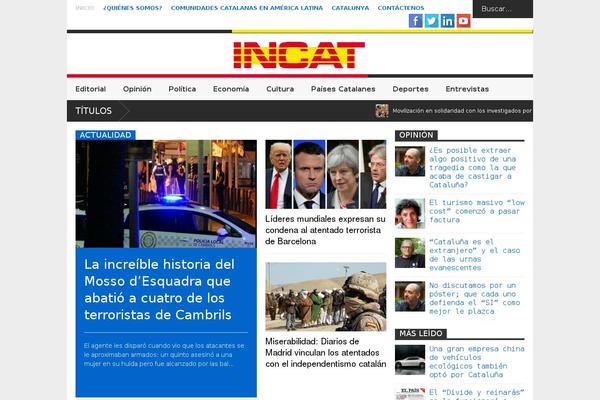The width and height of the screenshot is (600, 400).
Task: Open ticker headline about Movilización en solidaridad
Action: coord(462,111)
